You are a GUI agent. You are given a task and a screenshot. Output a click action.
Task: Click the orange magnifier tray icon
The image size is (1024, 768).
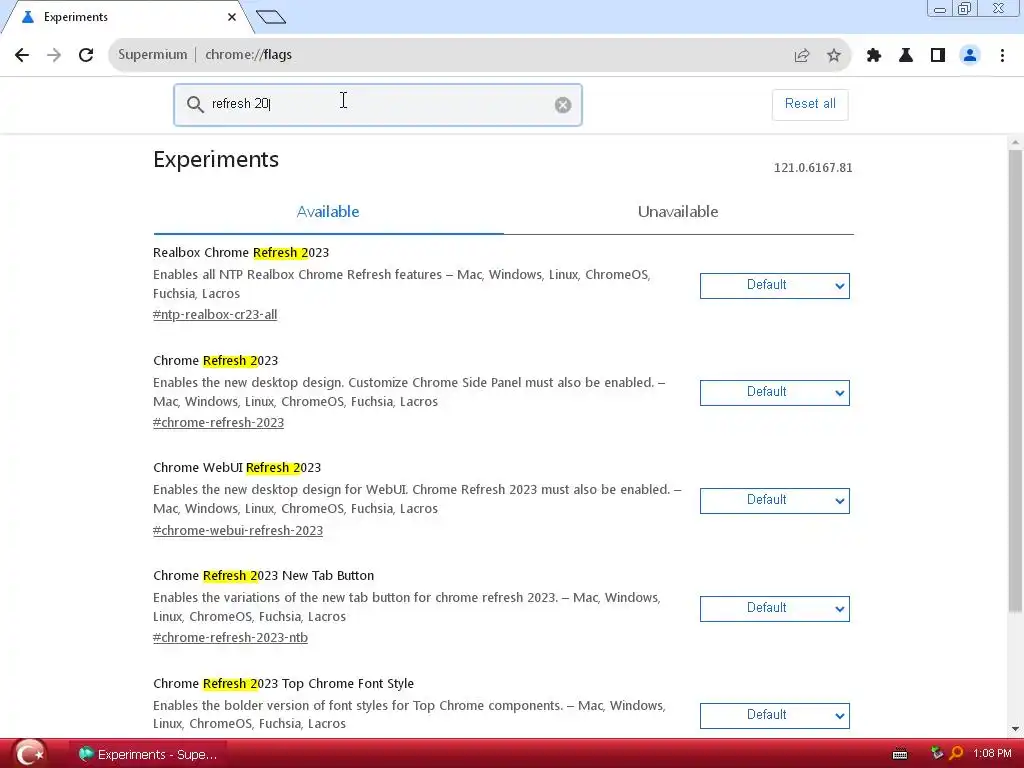pos(956,754)
